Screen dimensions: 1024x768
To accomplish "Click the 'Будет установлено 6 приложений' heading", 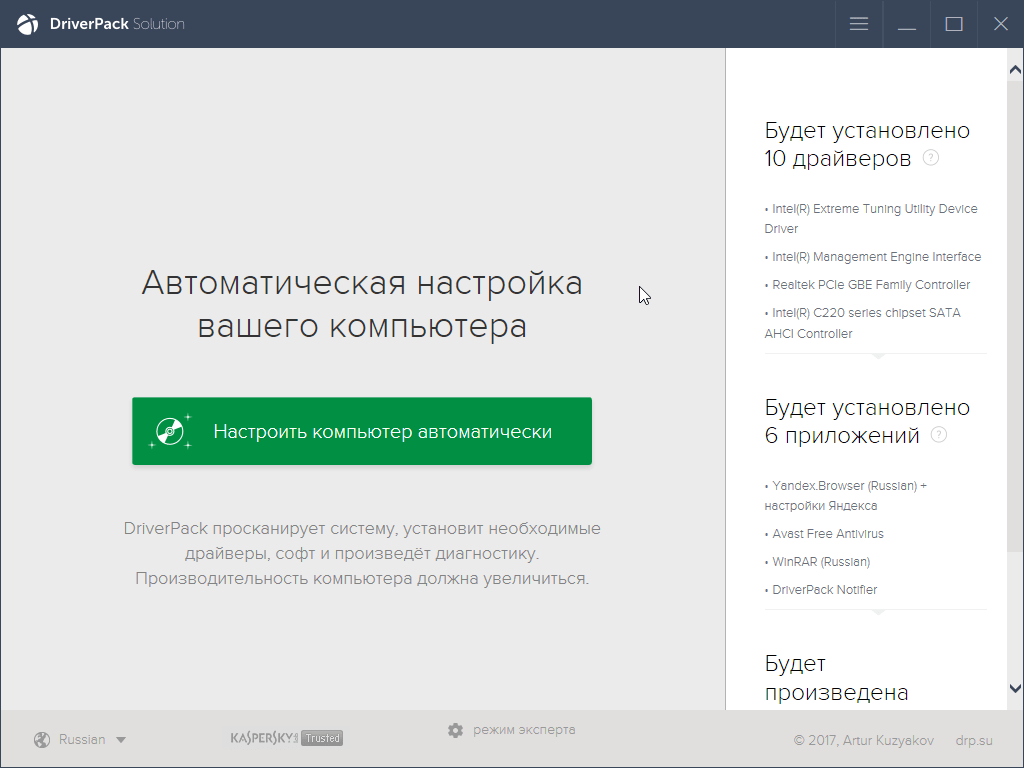I will click(x=867, y=421).
